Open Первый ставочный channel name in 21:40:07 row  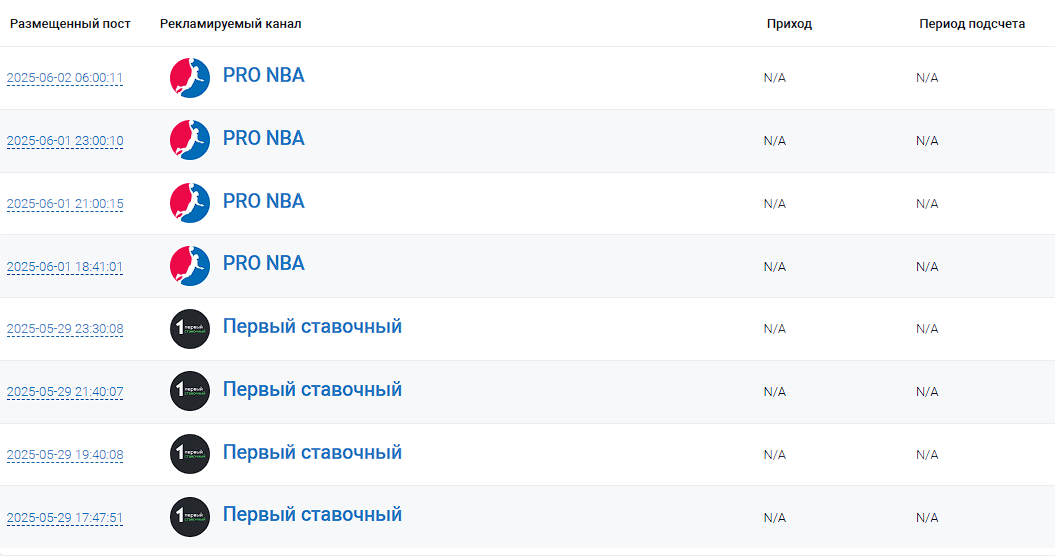[x=312, y=389]
